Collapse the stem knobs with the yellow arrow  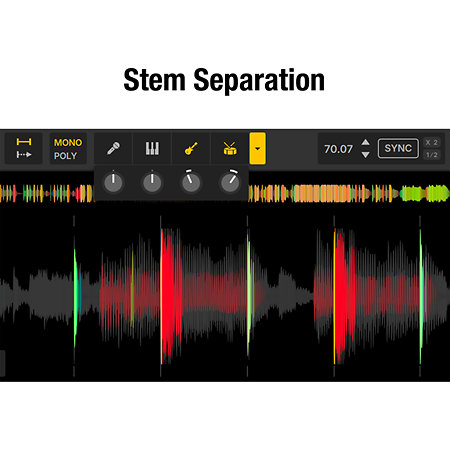[257, 148]
